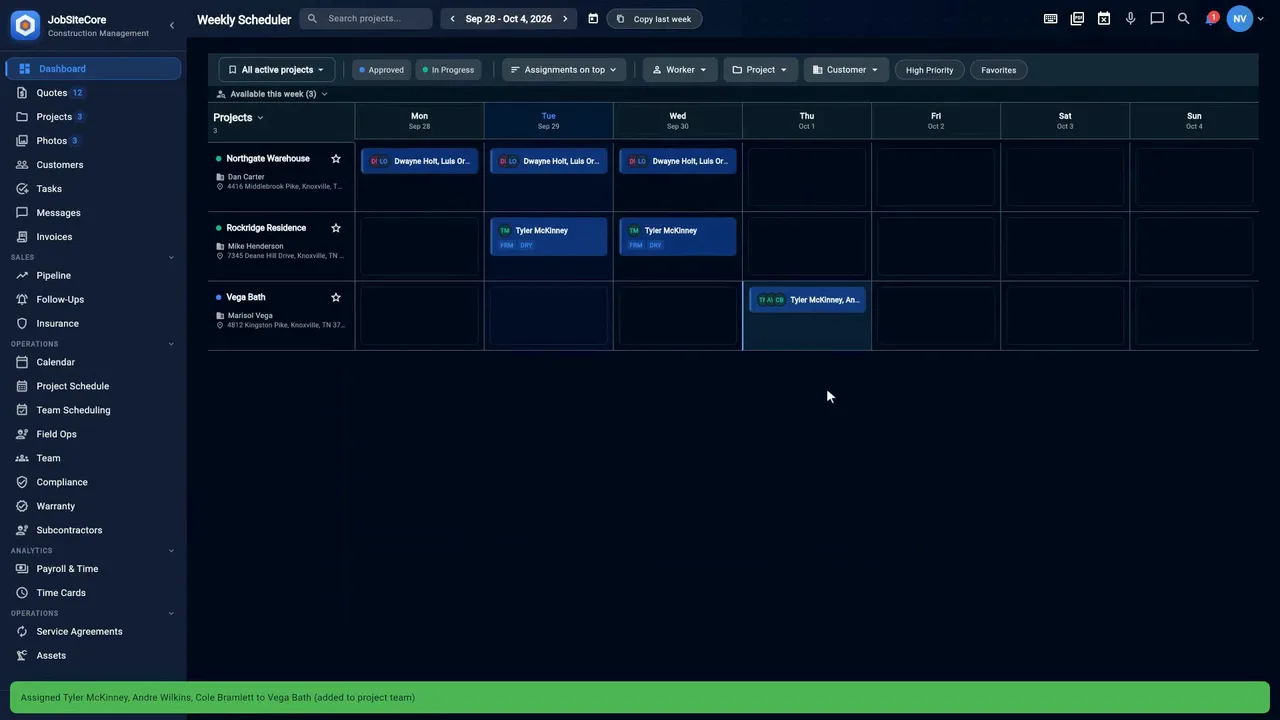
Task: Open Project Schedule in sidebar
Action: point(73,386)
